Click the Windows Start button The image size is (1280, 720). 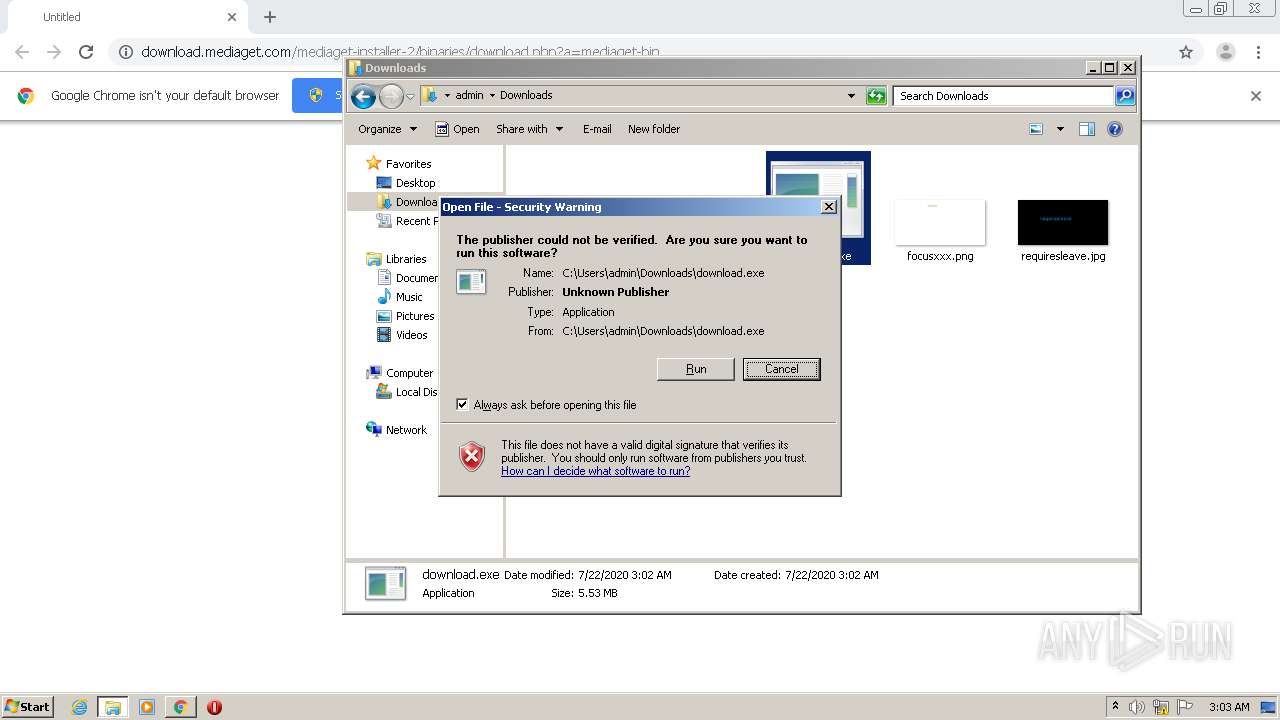coord(28,706)
